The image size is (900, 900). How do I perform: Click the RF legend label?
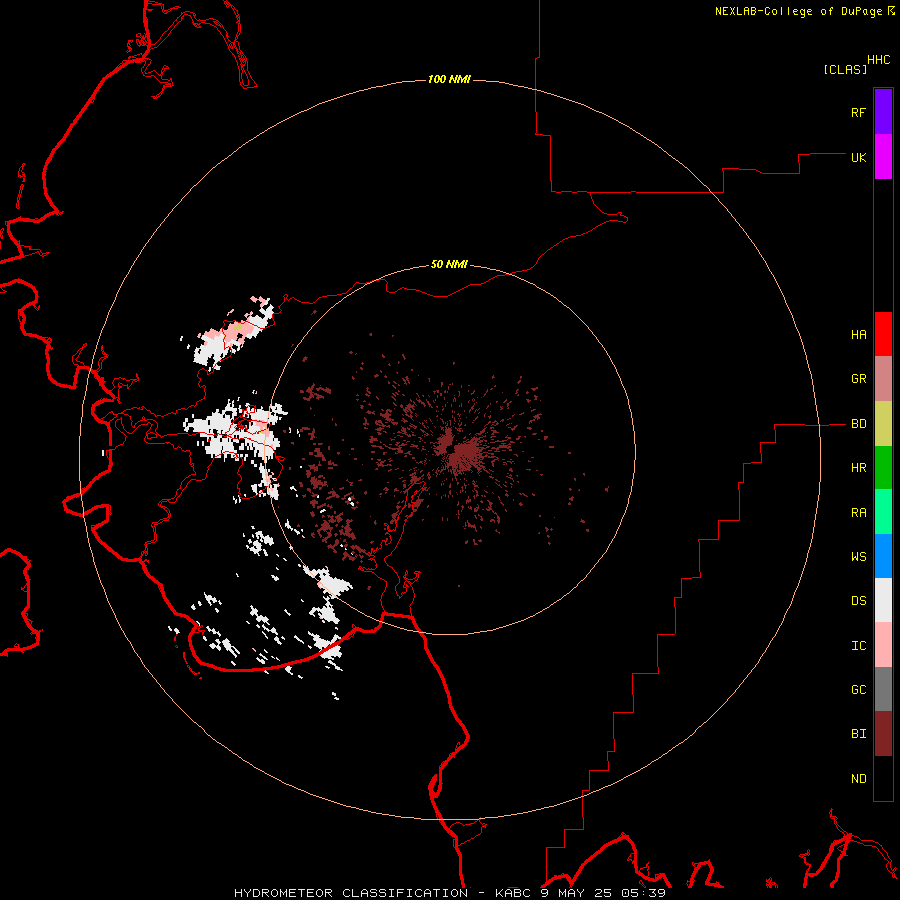tap(858, 112)
